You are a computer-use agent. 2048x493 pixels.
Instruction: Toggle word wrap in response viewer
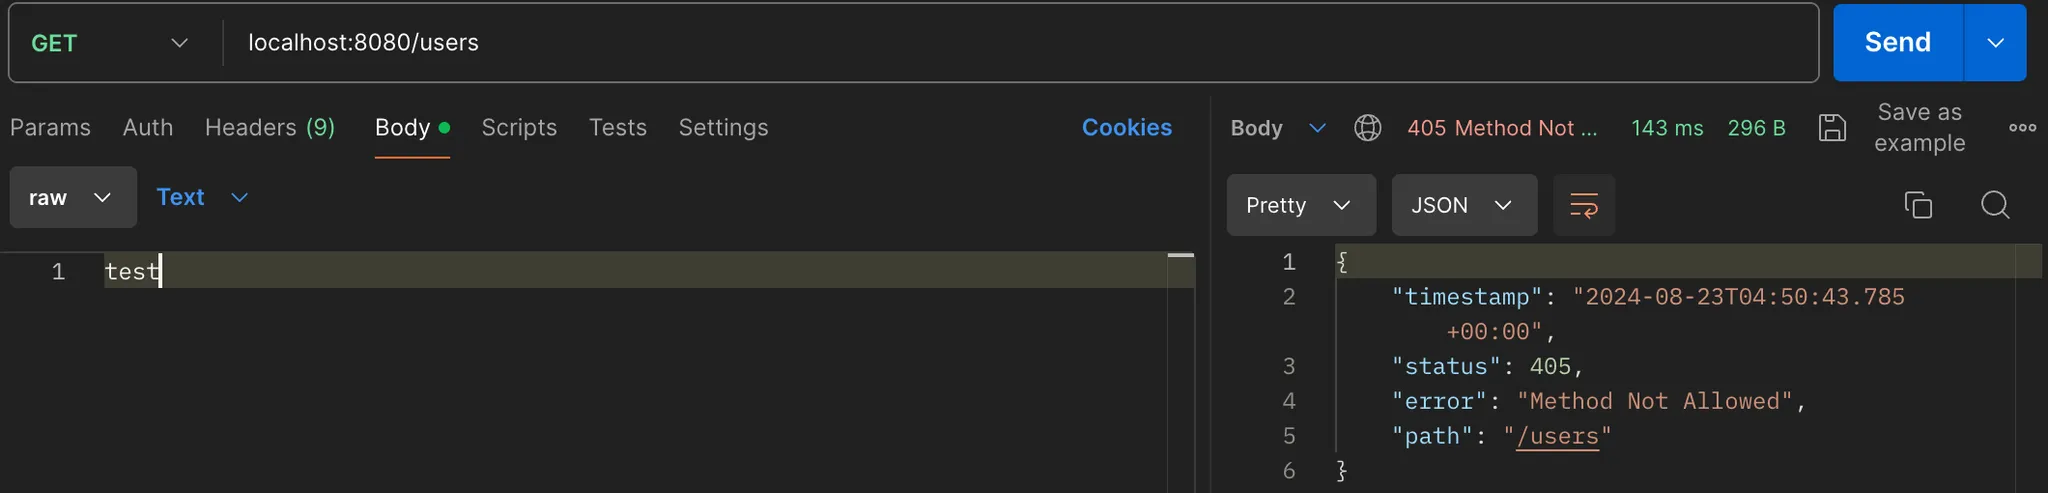(1583, 205)
